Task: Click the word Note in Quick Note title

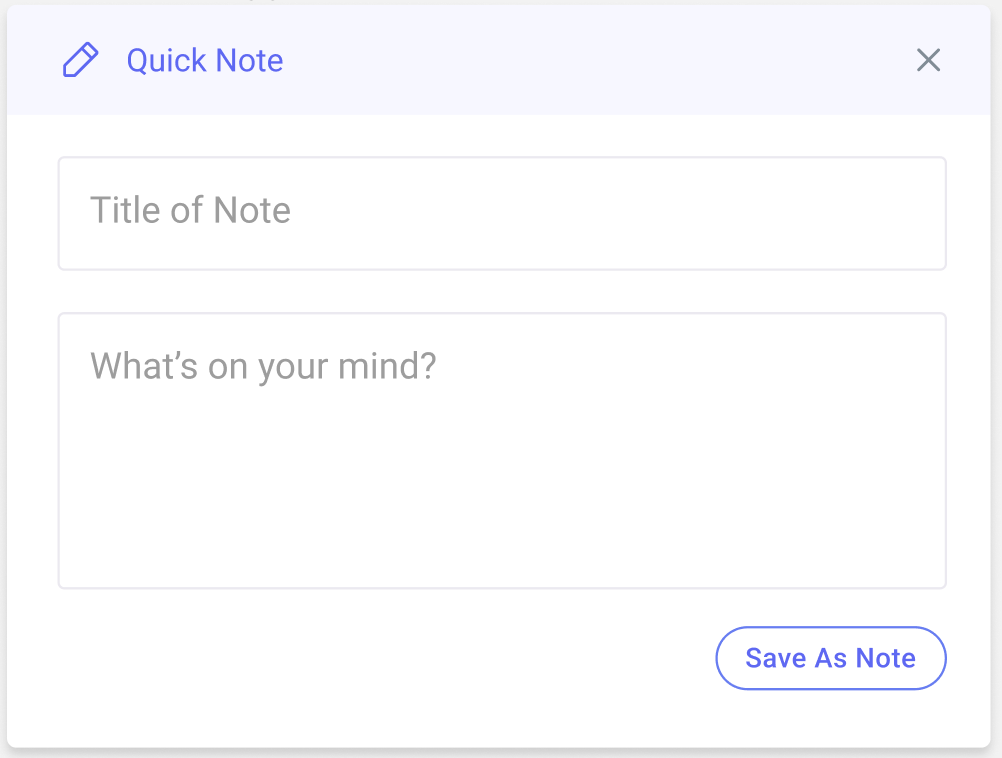Action: 249,61
